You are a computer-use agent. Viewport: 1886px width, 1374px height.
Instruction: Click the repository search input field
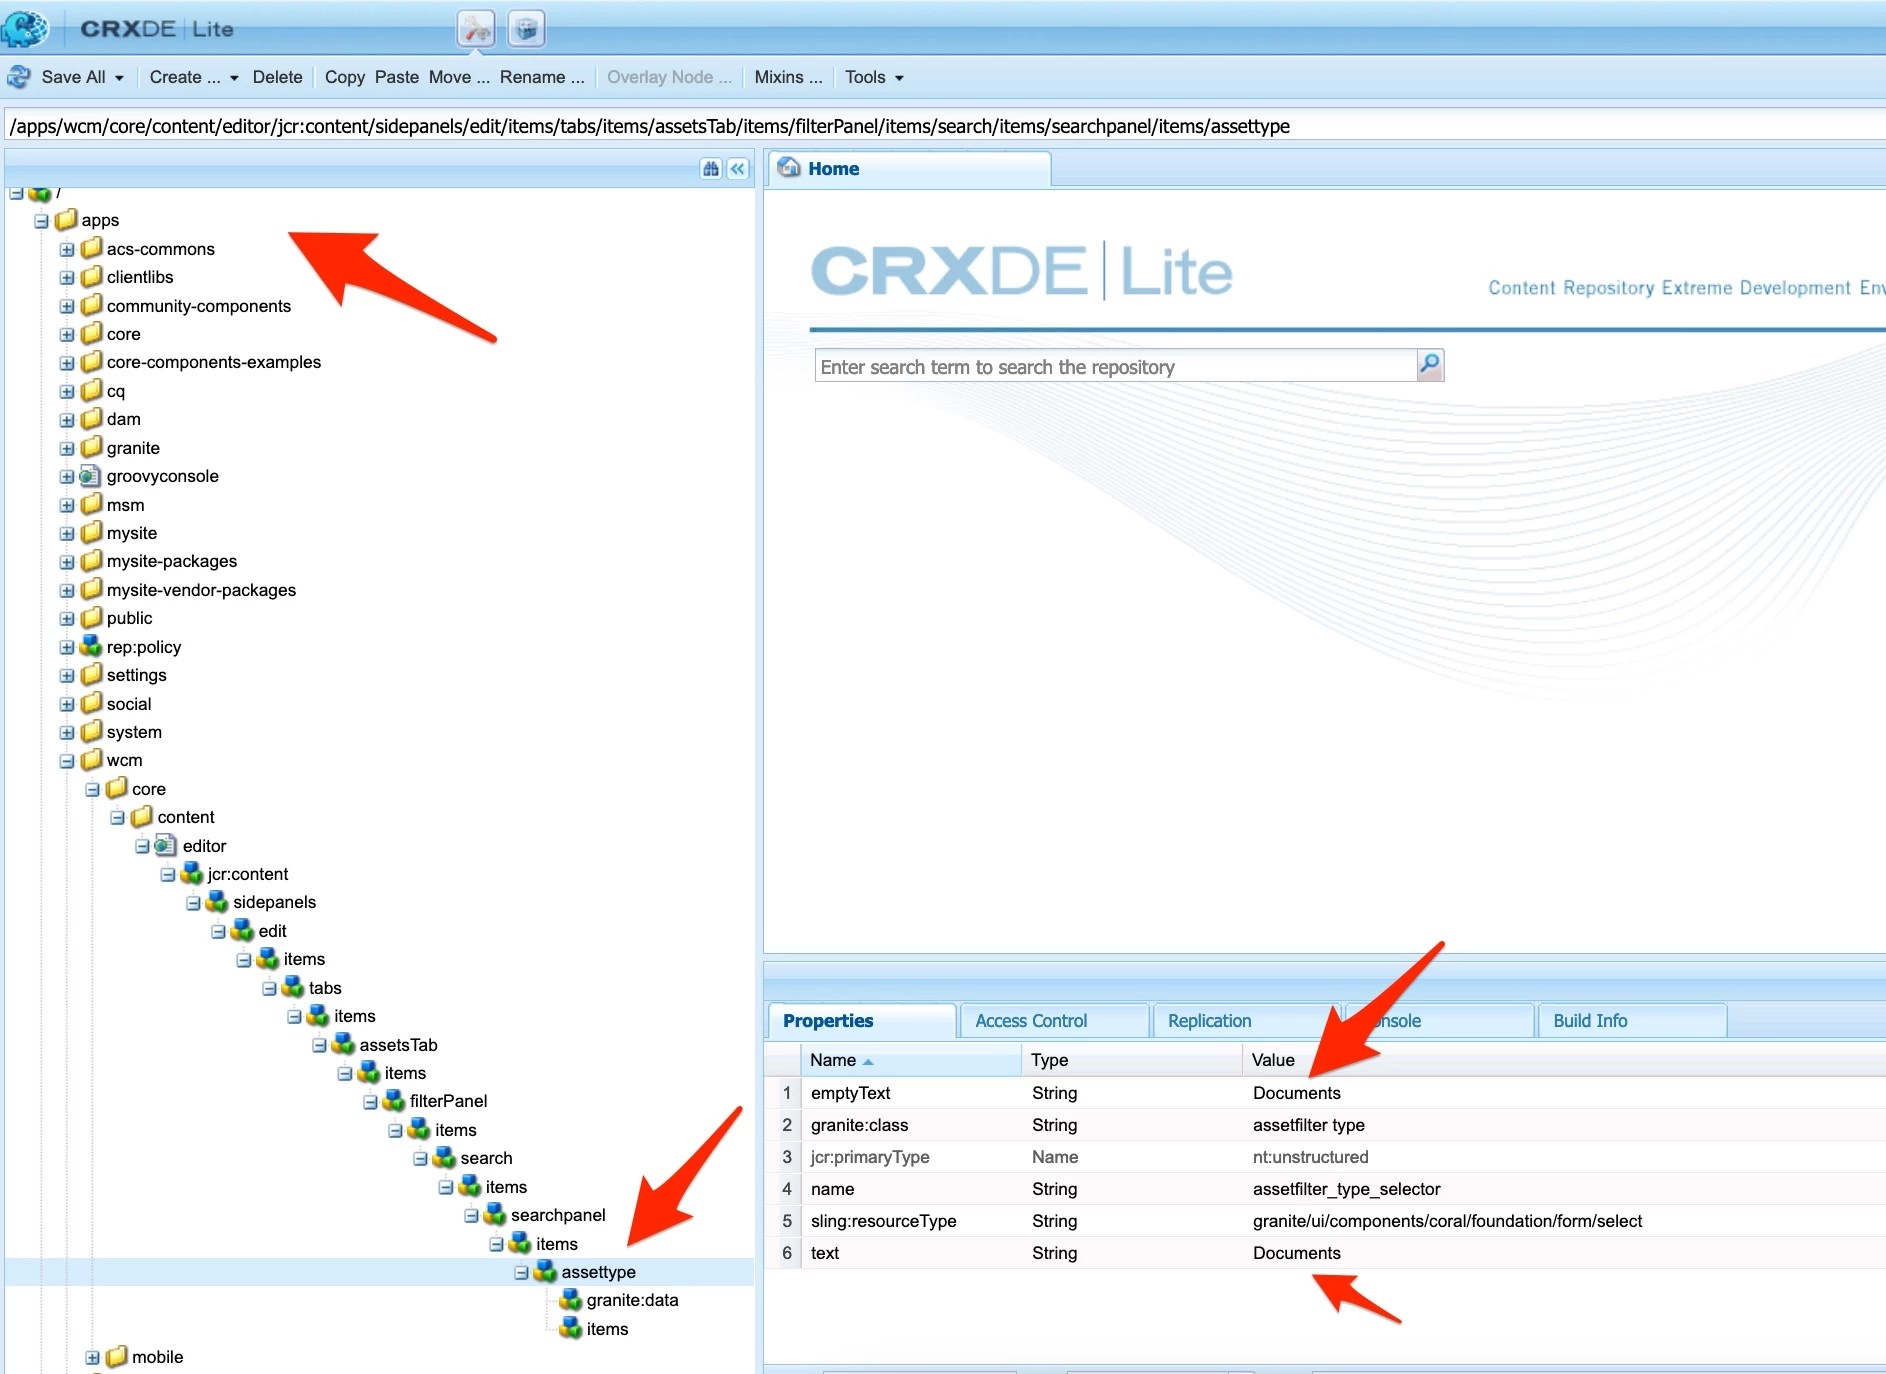pyautogui.click(x=1116, y=366)
